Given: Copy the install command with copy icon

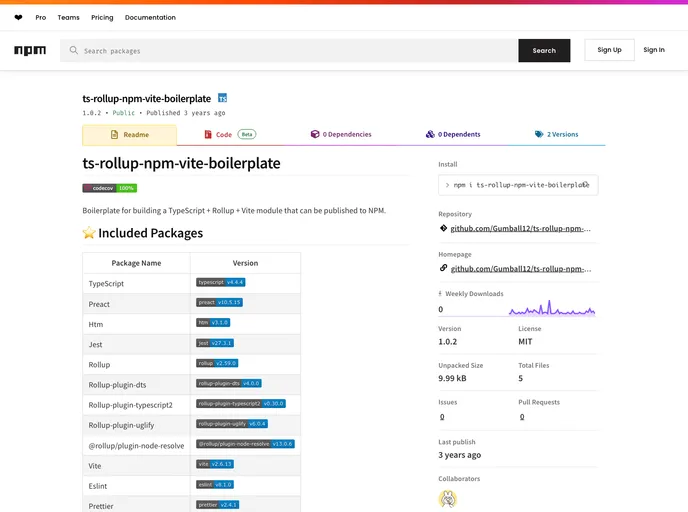Looking at the screenshot, I should (x=585, y=185).
